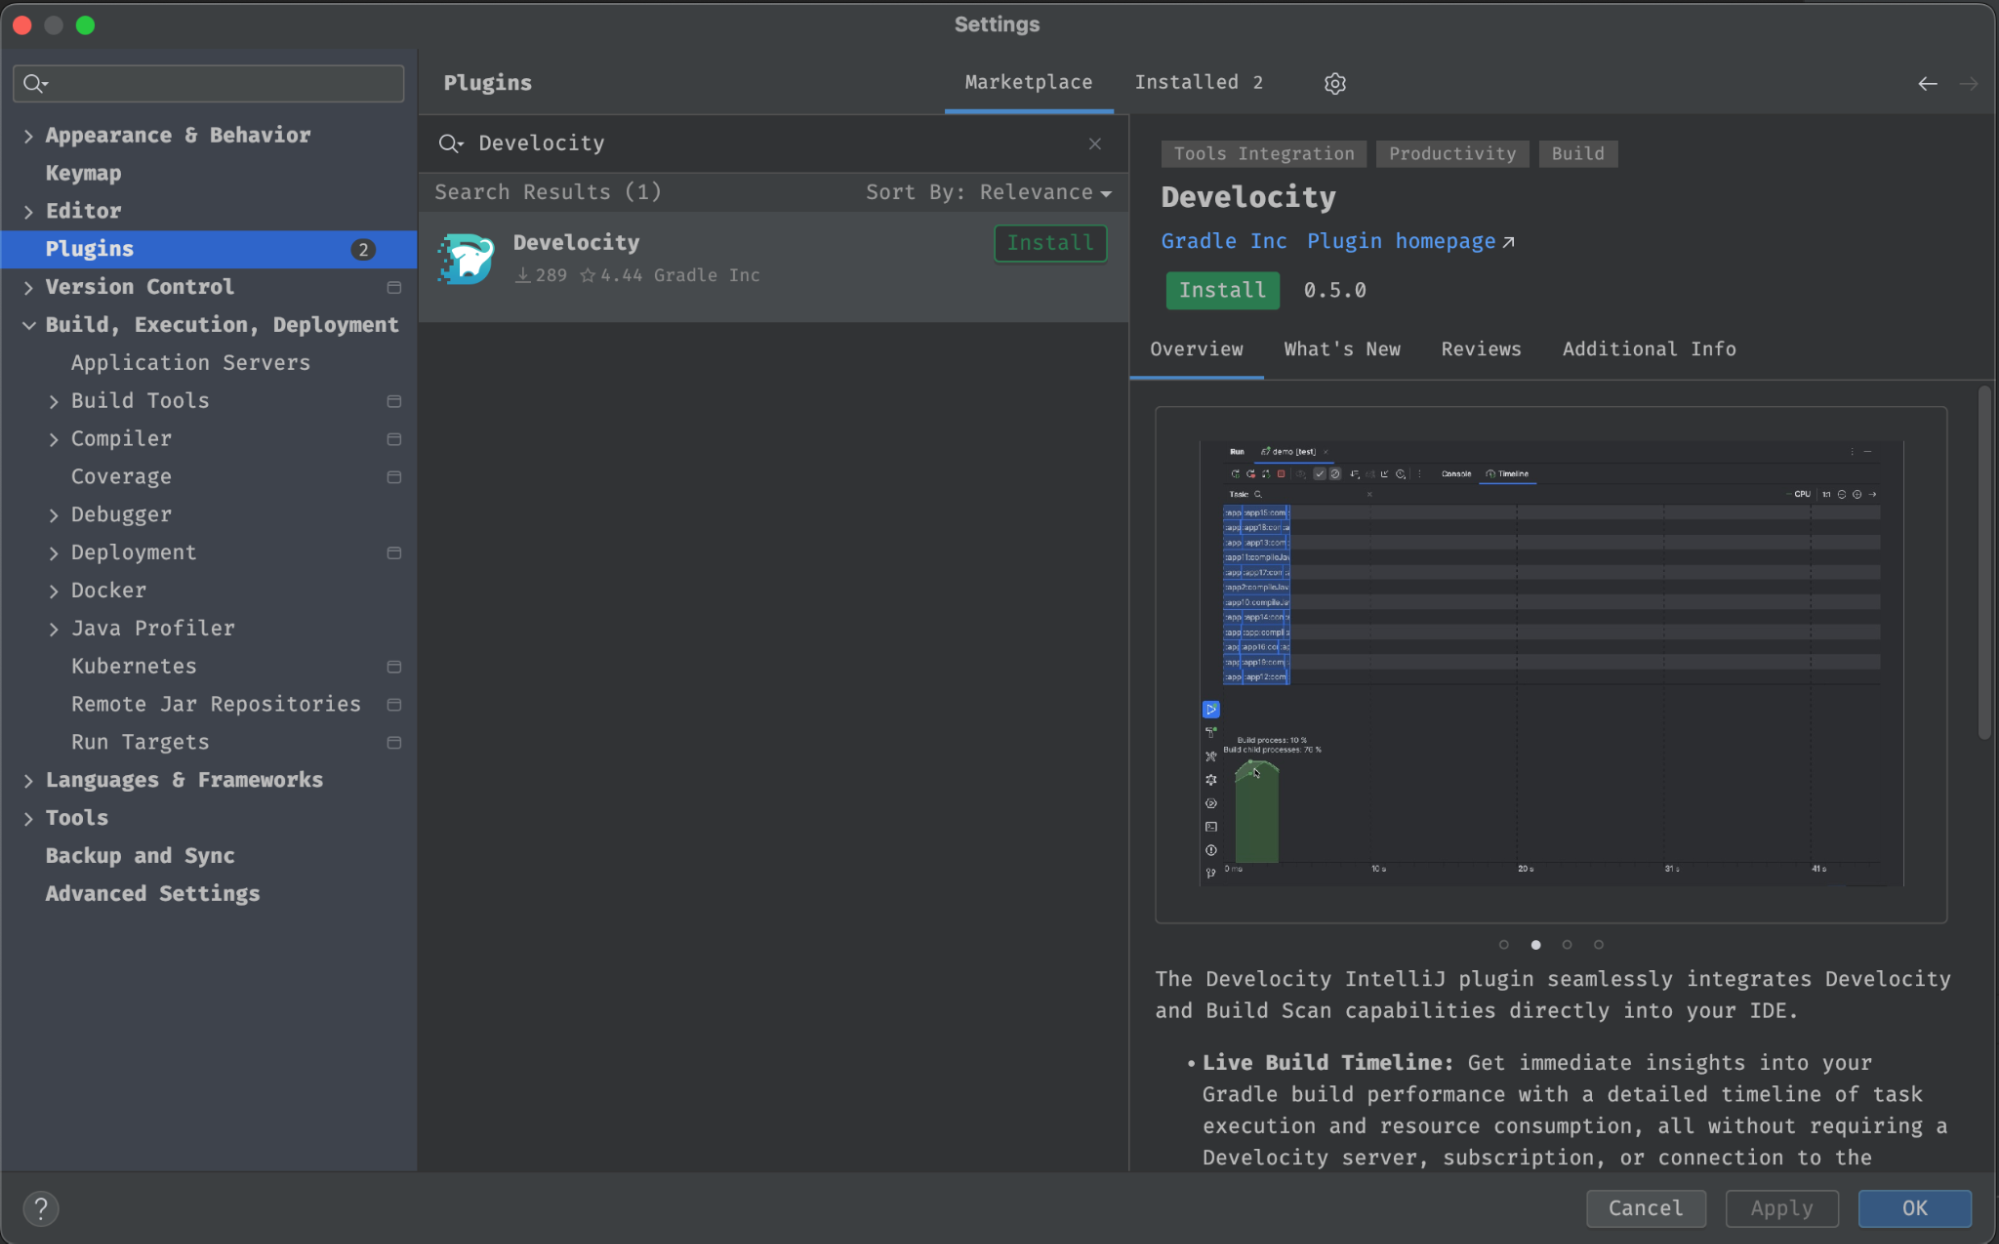The height and width of the screenshot is (1244, 1999).
Task: Click the Build Tools project-level icon
Action: [x=394, y=401]
